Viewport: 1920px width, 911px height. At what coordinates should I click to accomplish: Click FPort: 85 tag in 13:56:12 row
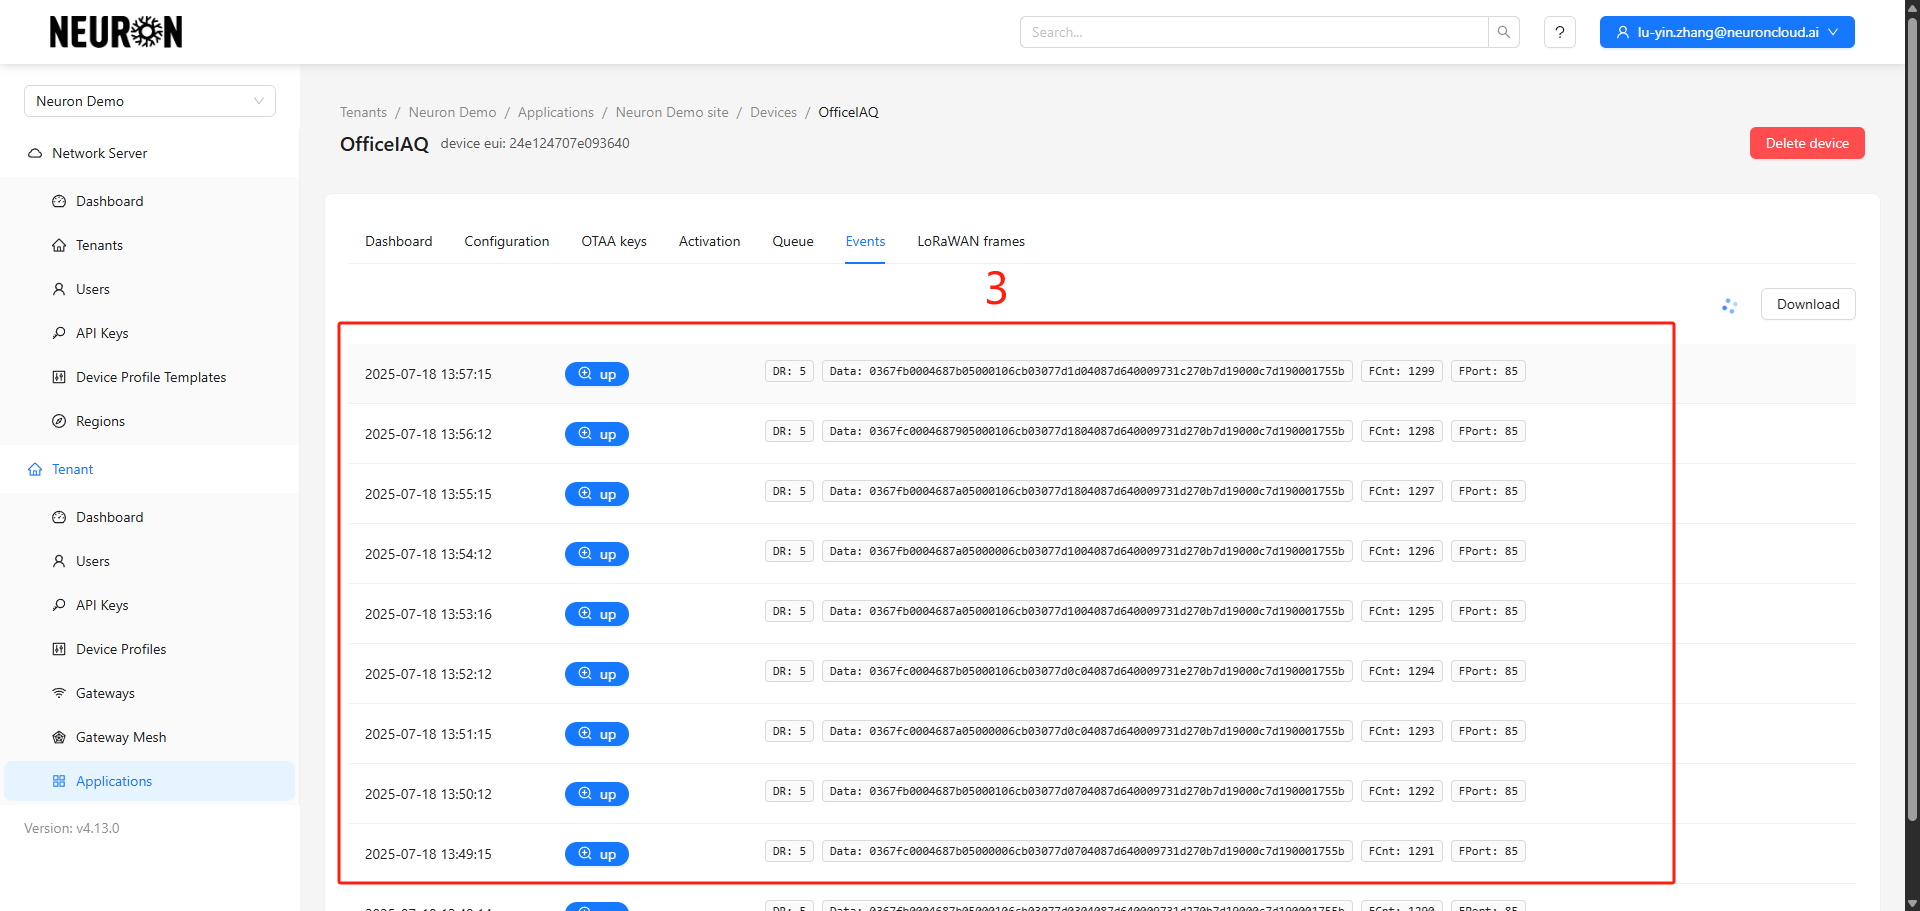[x=1488, y=431]
